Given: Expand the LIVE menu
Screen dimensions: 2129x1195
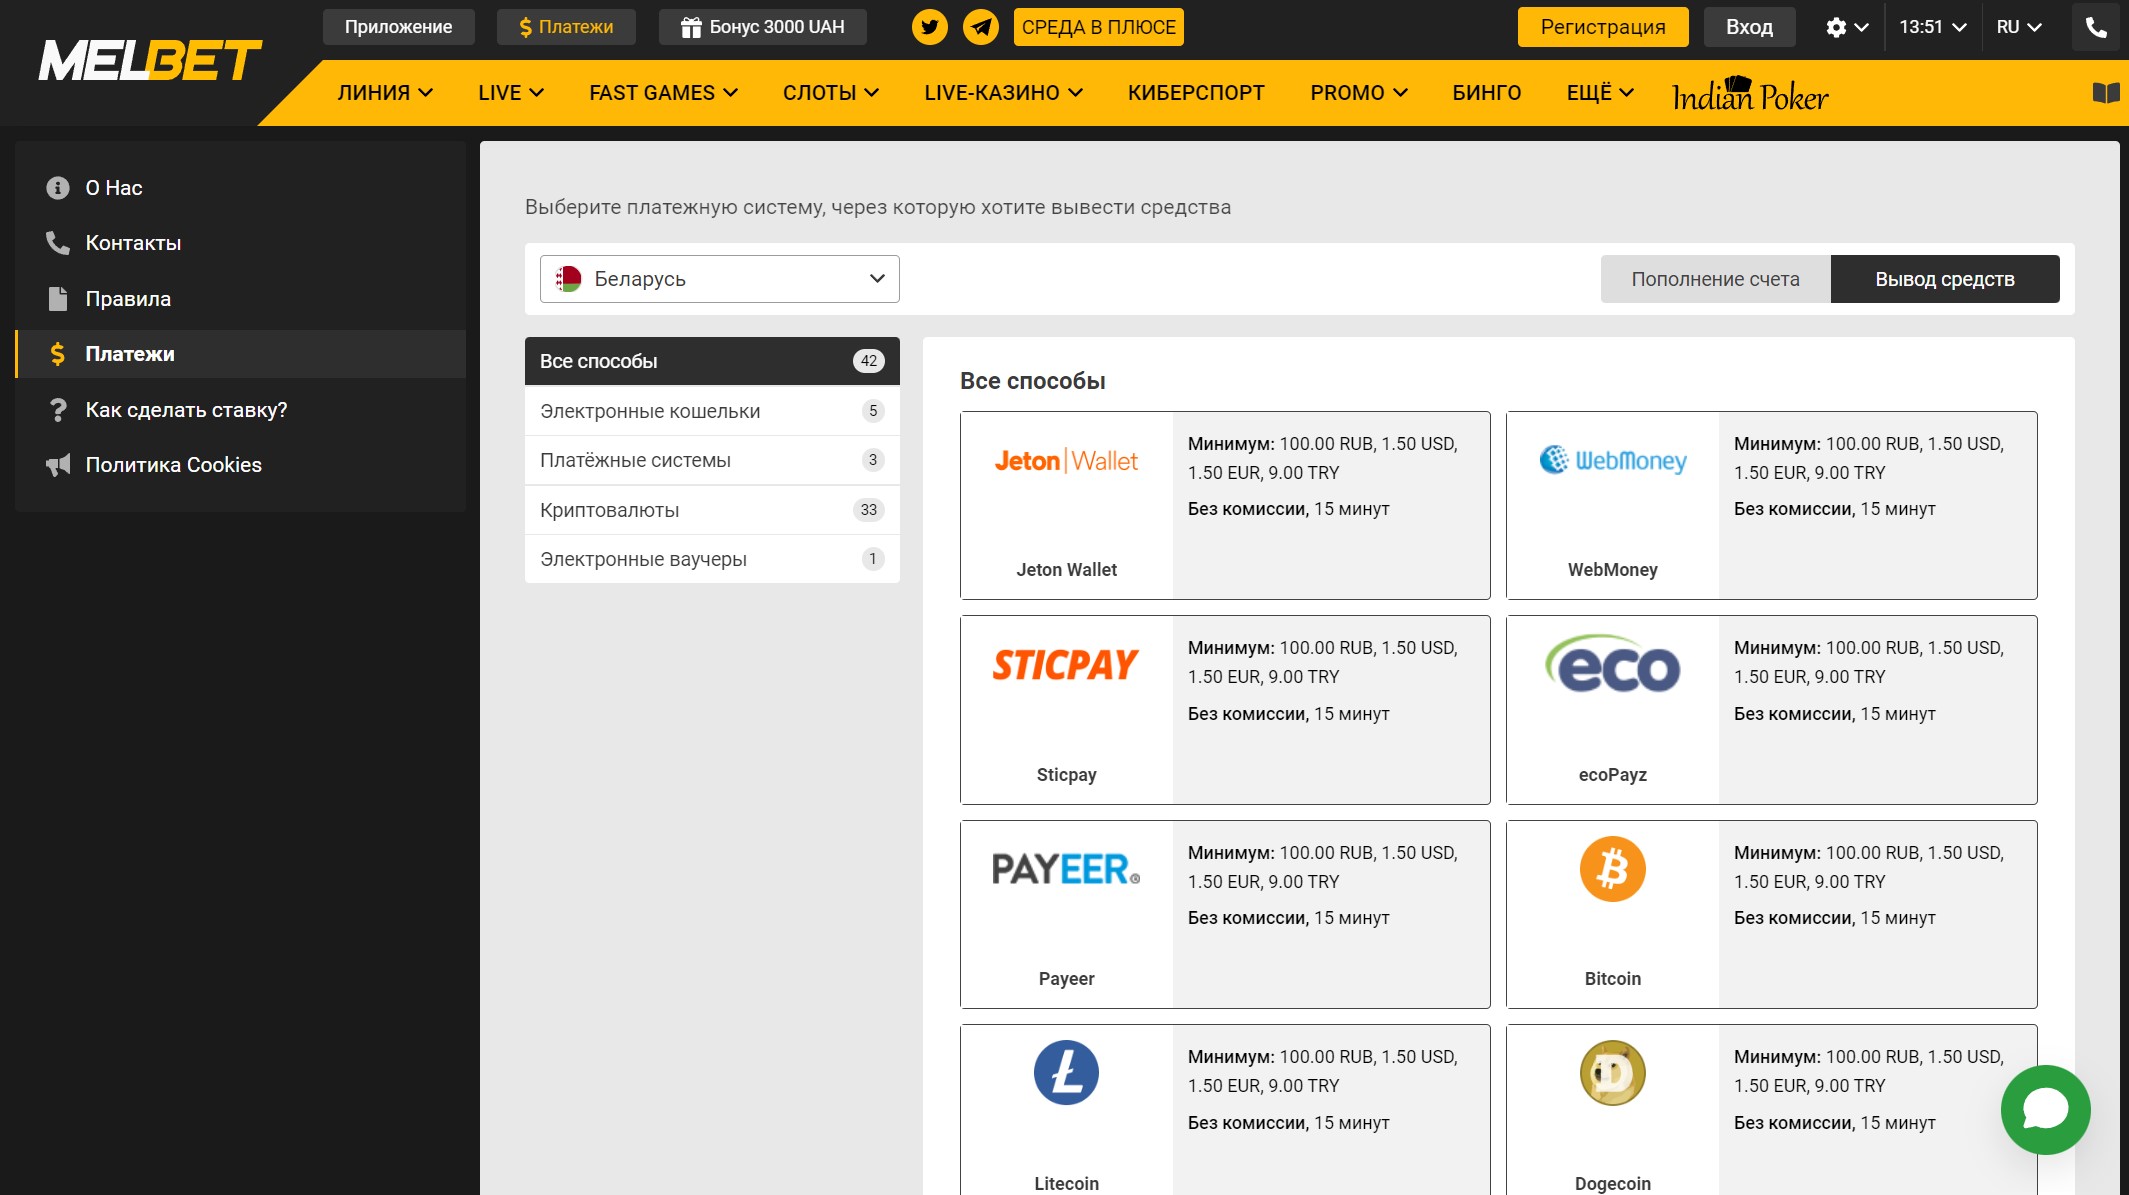Looking at the screenshot, I should pos(511,93).
